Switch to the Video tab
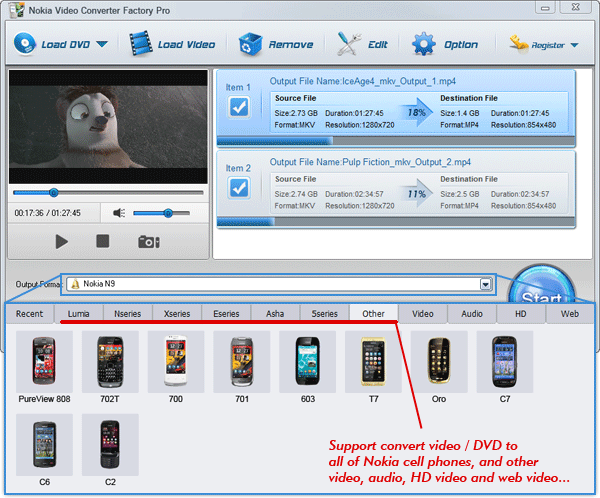 423,314
